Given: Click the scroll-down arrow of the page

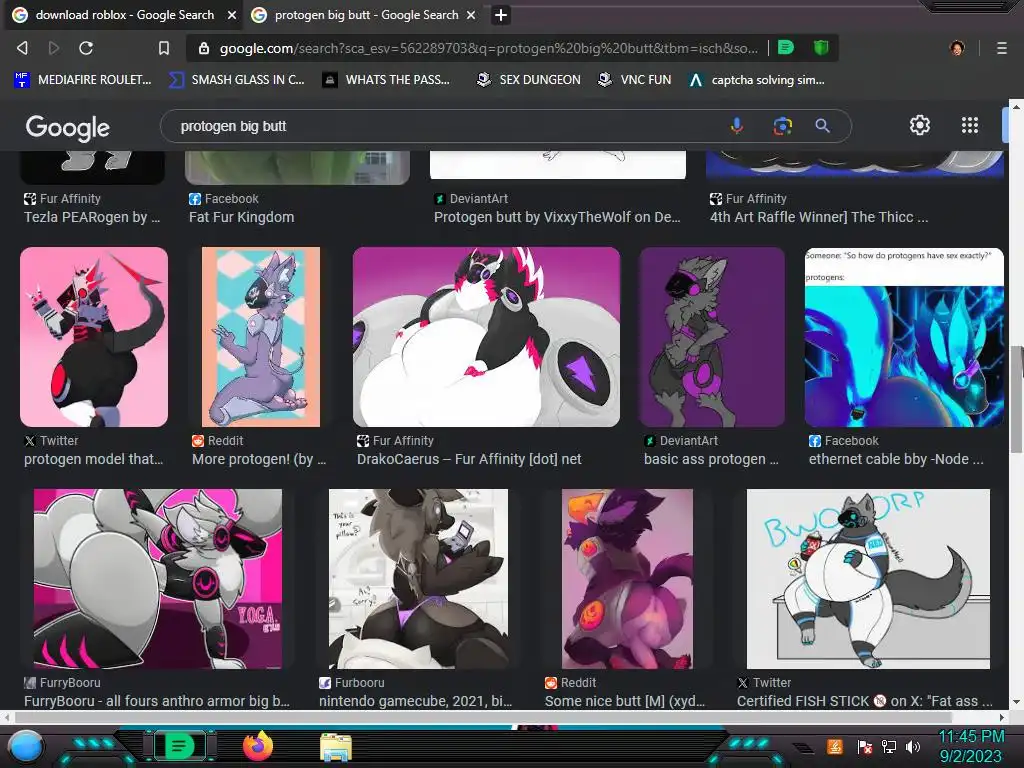Looking at the screenshot, I should [x=1016, y=702].
